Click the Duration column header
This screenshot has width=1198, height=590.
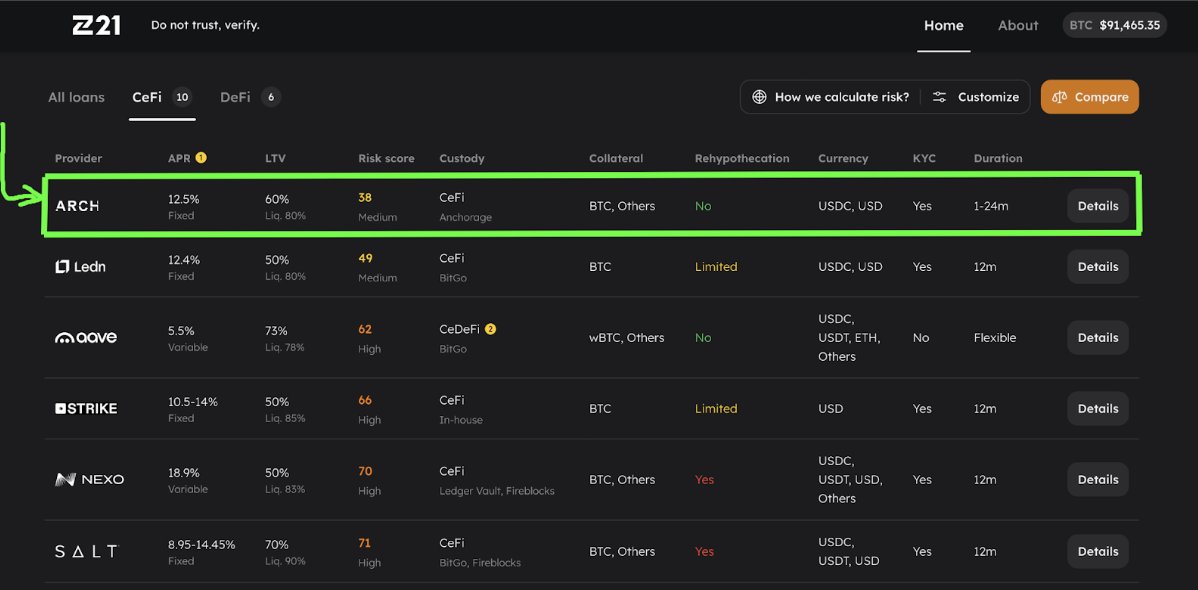(x=998, y=158)
